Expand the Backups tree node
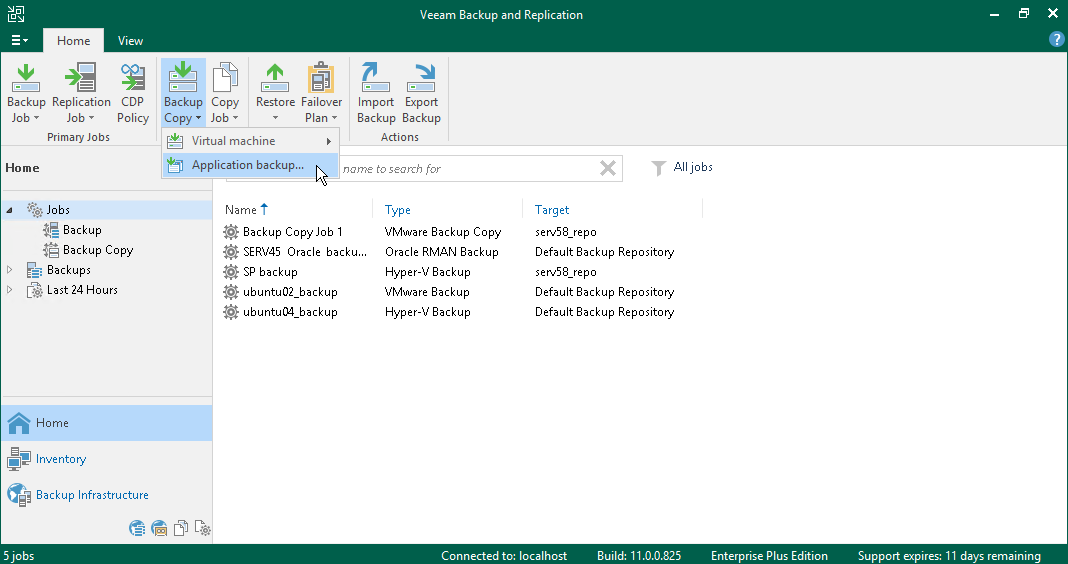 coord(10,270)
